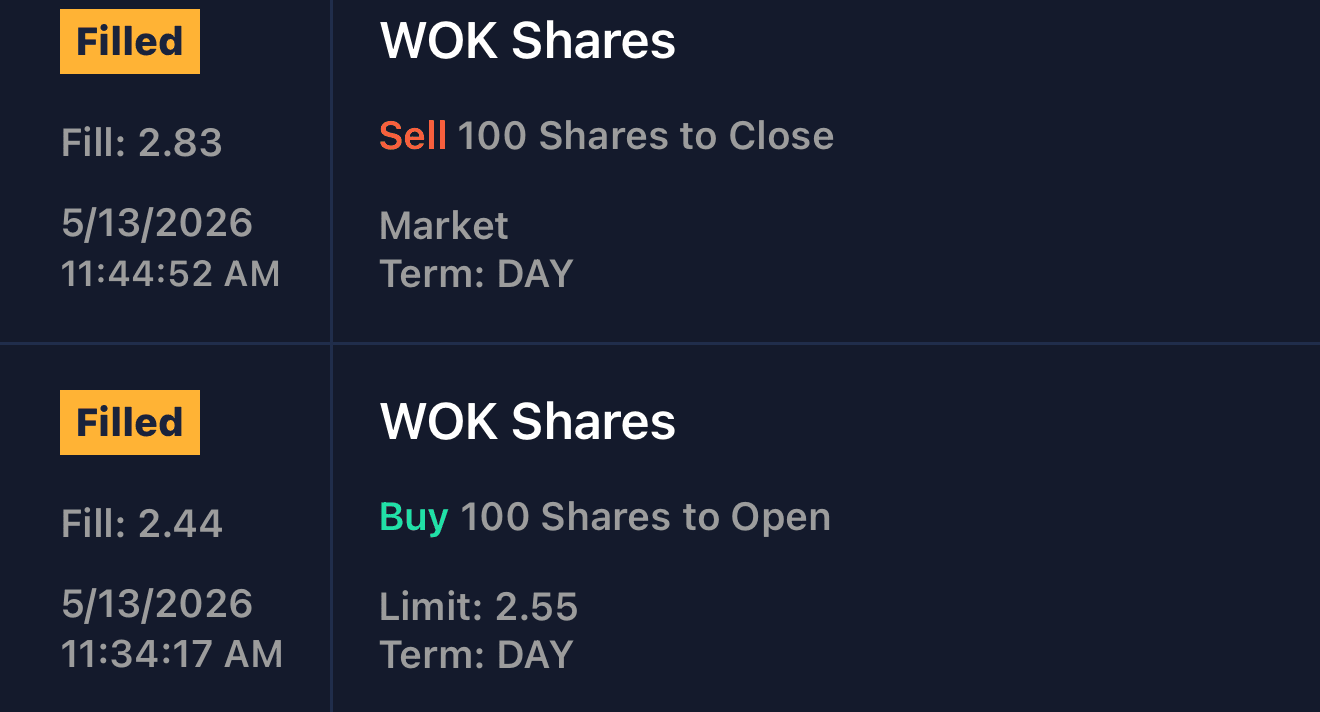Click Term: DAY on the sell order
Viewport: 1320px width, 712px height.
click(x=477, y=274)
